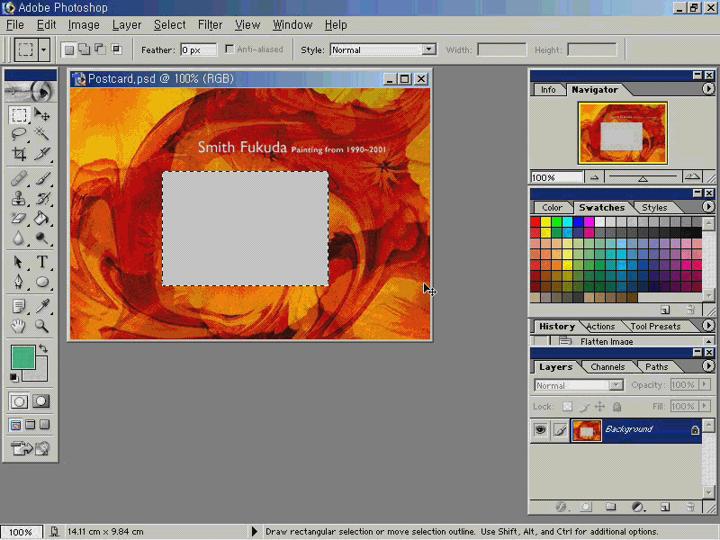The image size is (720, 540).
Task: Select the Eraser tool
Action: pos(19,218)
